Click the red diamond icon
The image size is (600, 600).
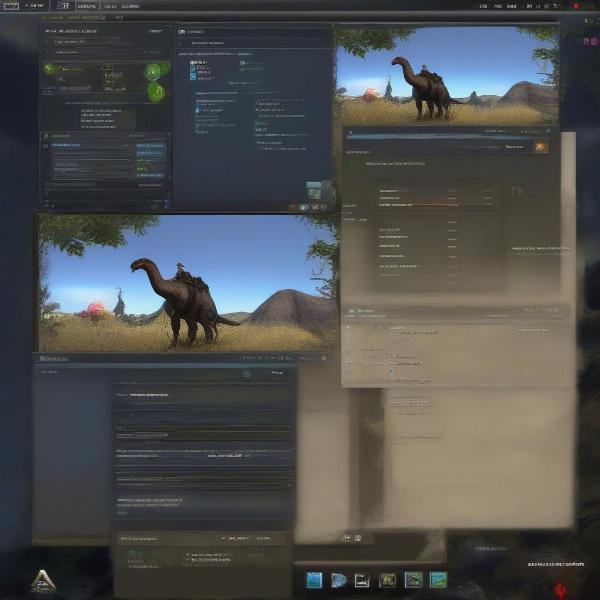pos(561,589)
